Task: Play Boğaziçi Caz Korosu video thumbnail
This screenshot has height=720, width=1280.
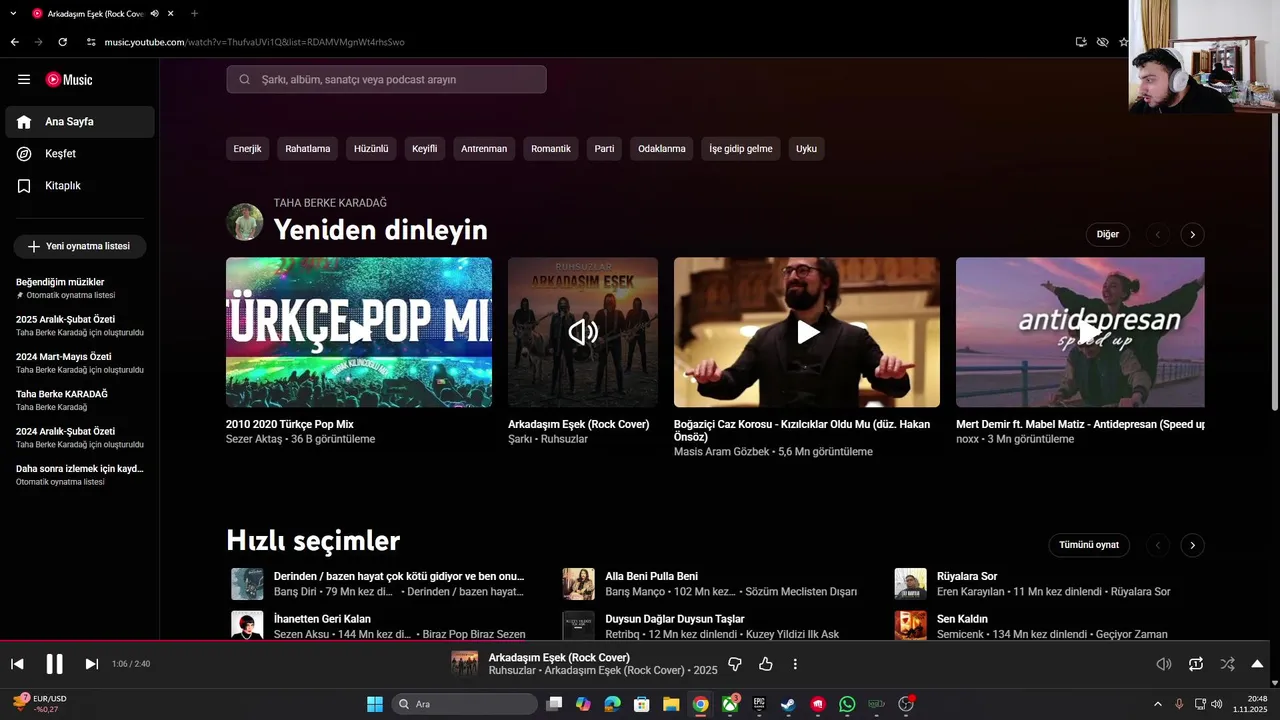Action: tap(807, 332)
